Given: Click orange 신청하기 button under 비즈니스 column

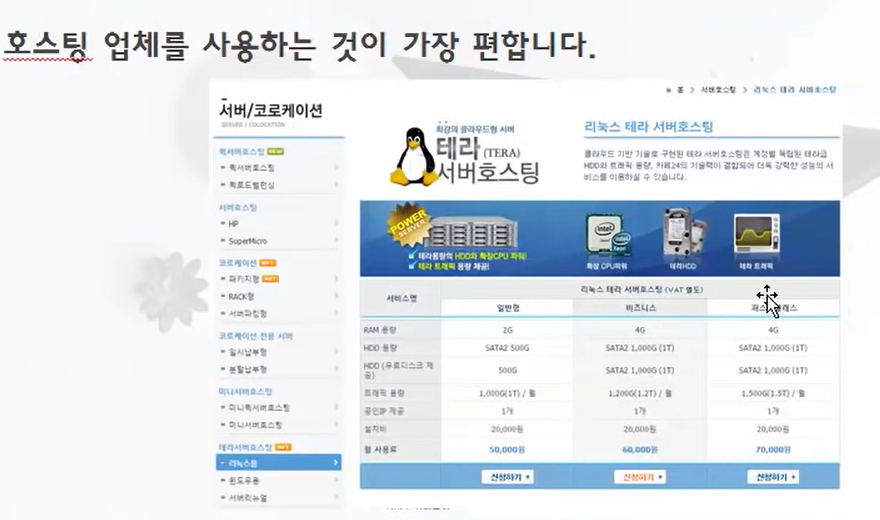Looking at the screenshot, I should (x=640, y=477).
